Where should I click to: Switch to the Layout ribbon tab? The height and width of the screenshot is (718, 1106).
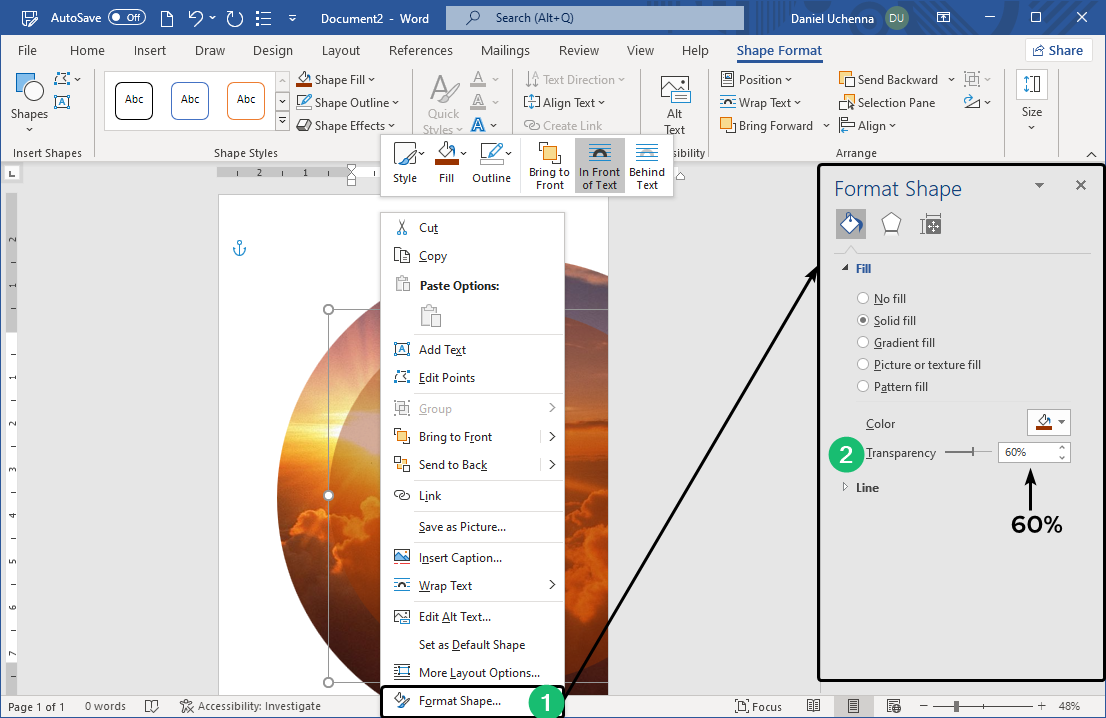tap(341, 51)
